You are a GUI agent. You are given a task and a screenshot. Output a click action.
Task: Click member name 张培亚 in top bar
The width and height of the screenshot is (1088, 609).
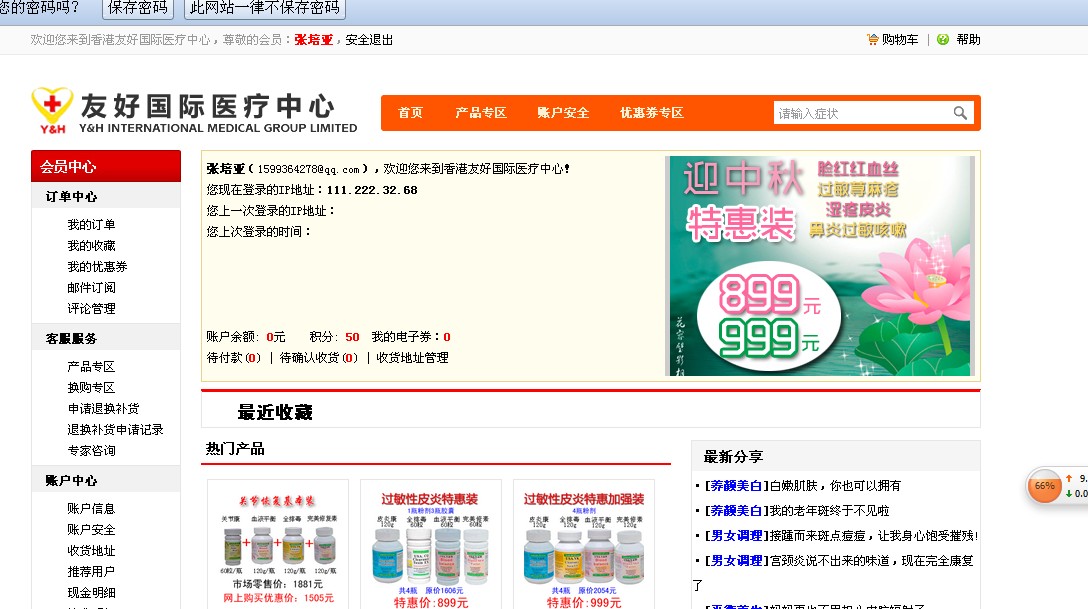[314, 40]
